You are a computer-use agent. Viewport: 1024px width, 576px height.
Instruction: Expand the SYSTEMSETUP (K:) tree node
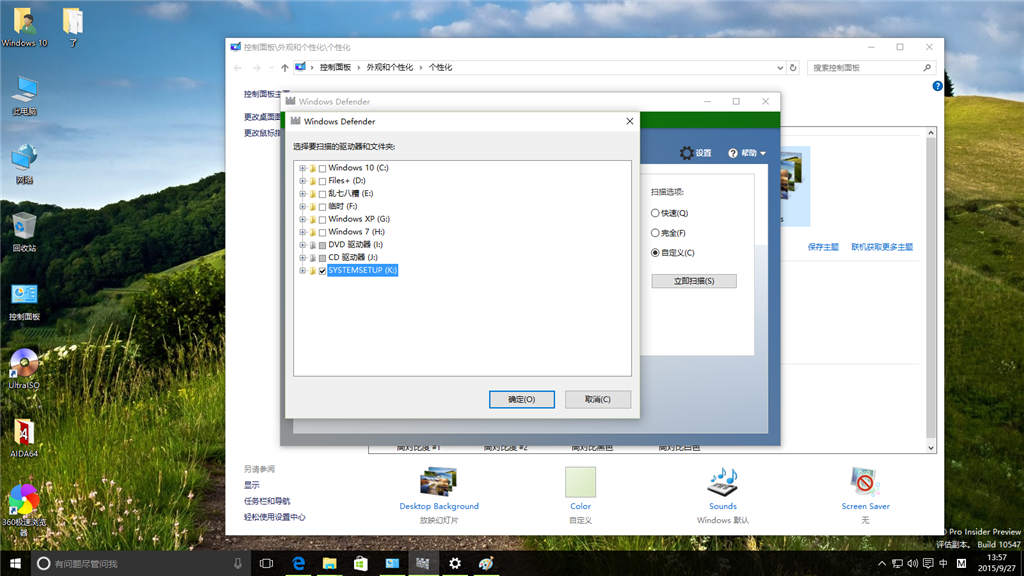302,270
